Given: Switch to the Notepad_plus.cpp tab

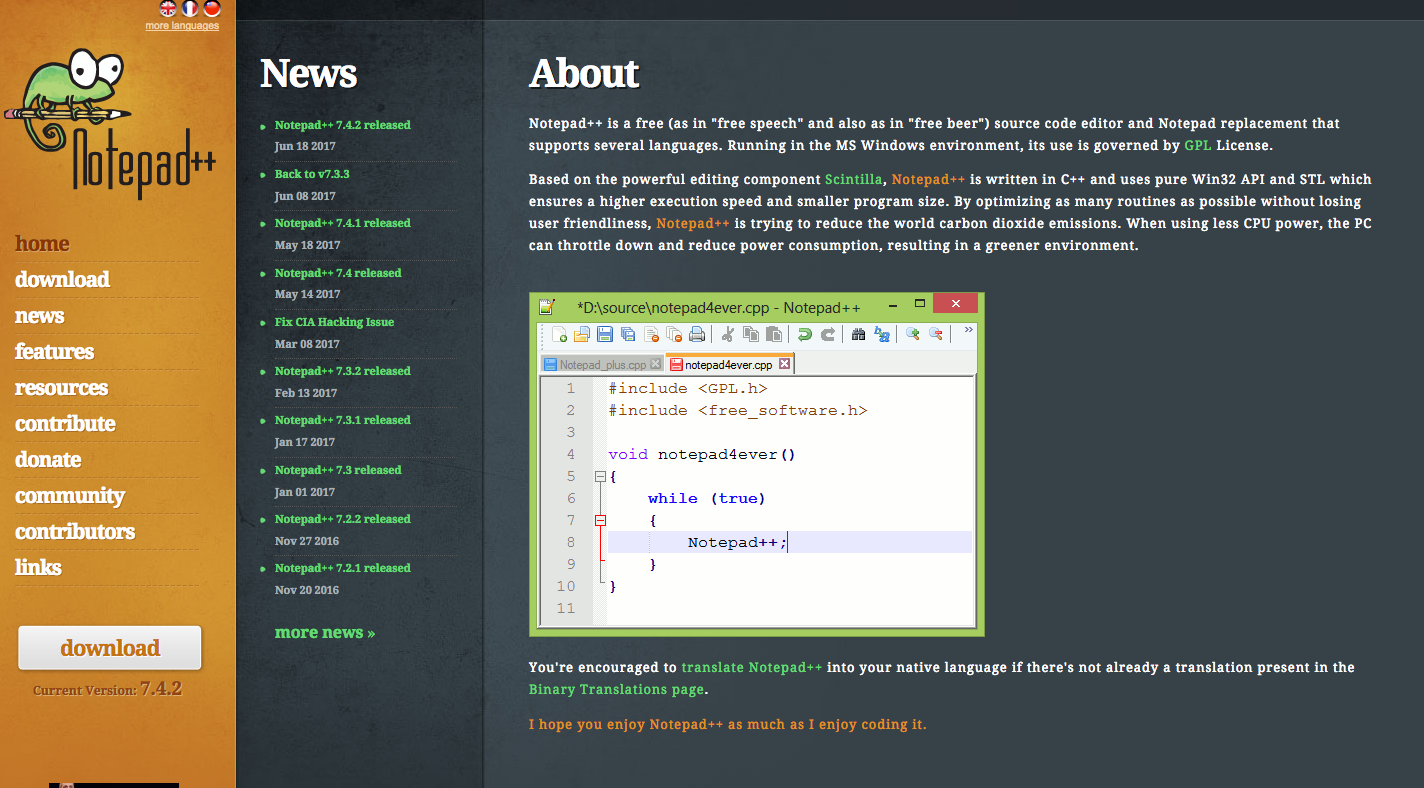Looking at the screenshot, I should coord(601,364).
